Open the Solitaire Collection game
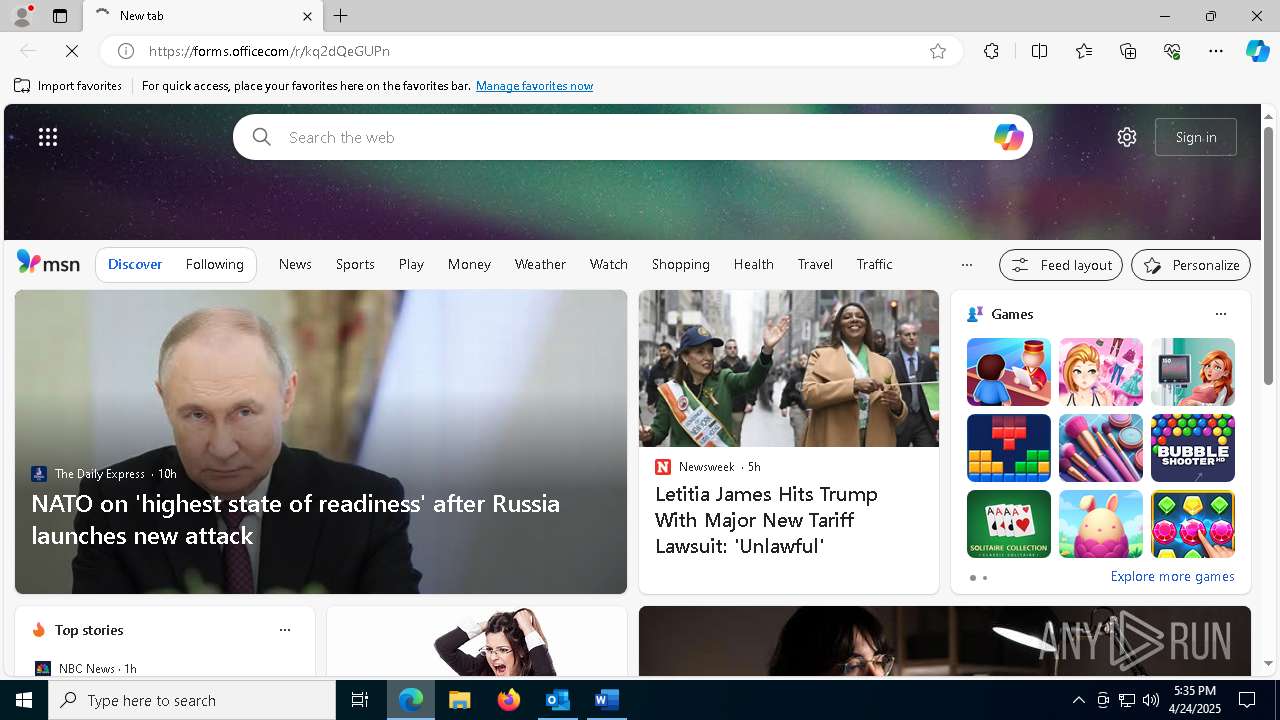The width and height of the screenshot is (1280, 720). [x=1009, y=524]
